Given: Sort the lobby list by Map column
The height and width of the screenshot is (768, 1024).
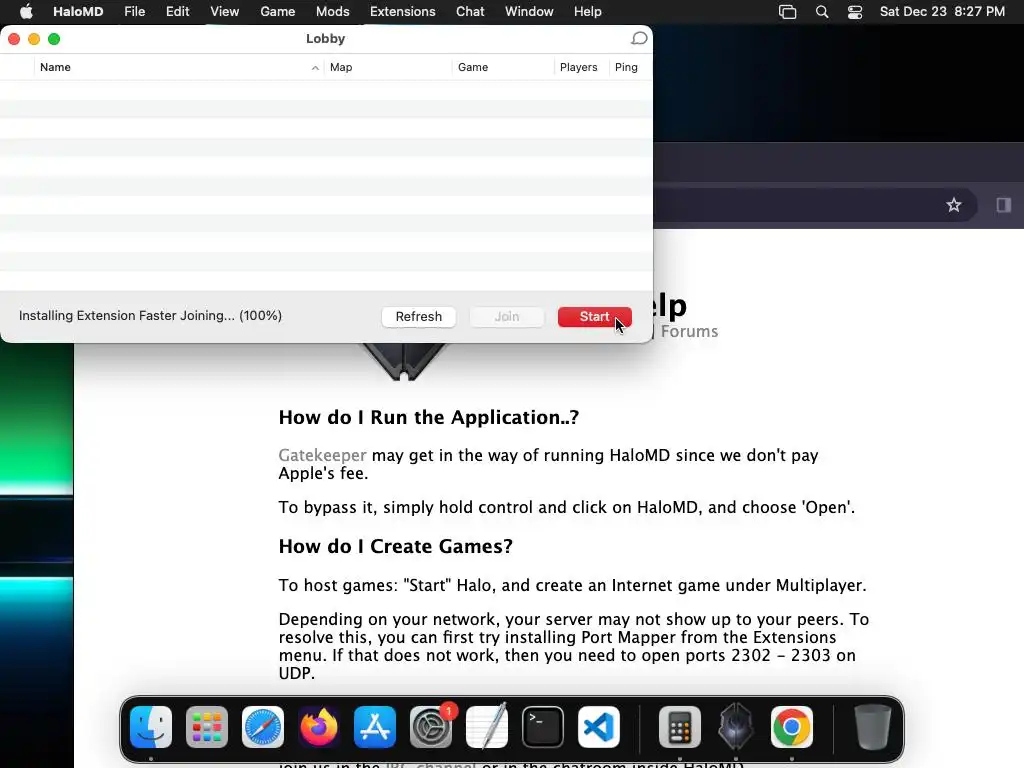Looking at the screenshot, I should point(388,67).
